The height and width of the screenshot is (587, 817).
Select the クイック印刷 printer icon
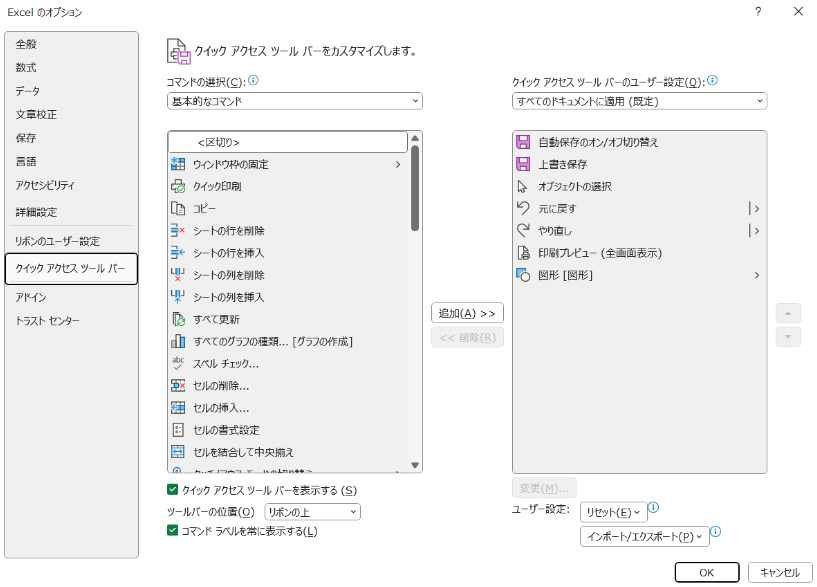[x=178, y=186]
